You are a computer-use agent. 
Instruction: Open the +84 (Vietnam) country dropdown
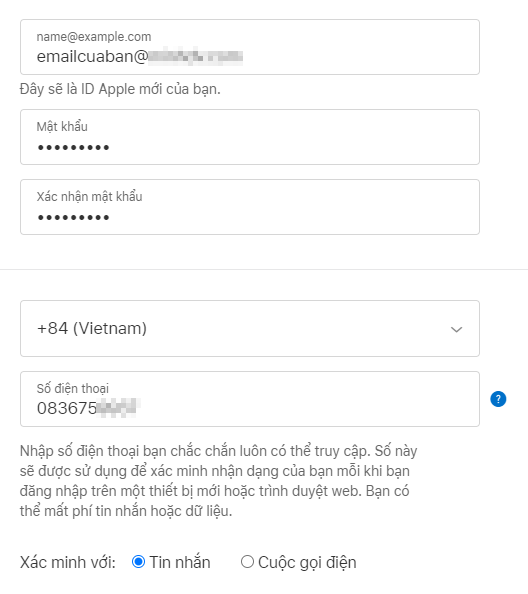[x=250, y=328]
